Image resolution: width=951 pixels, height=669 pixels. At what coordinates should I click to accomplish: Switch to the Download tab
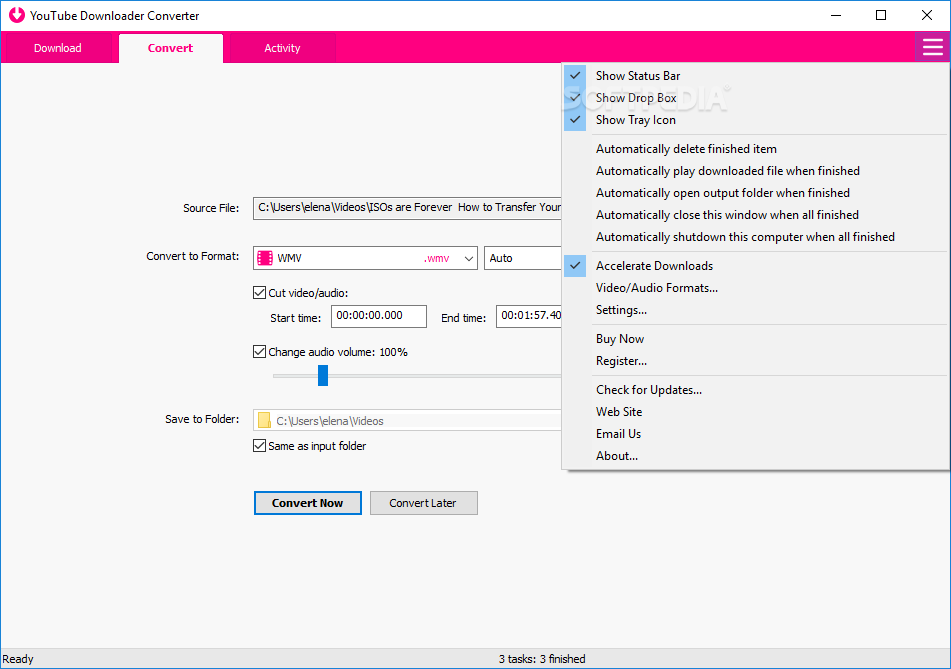pyautogui.click(x=58, y=48)
